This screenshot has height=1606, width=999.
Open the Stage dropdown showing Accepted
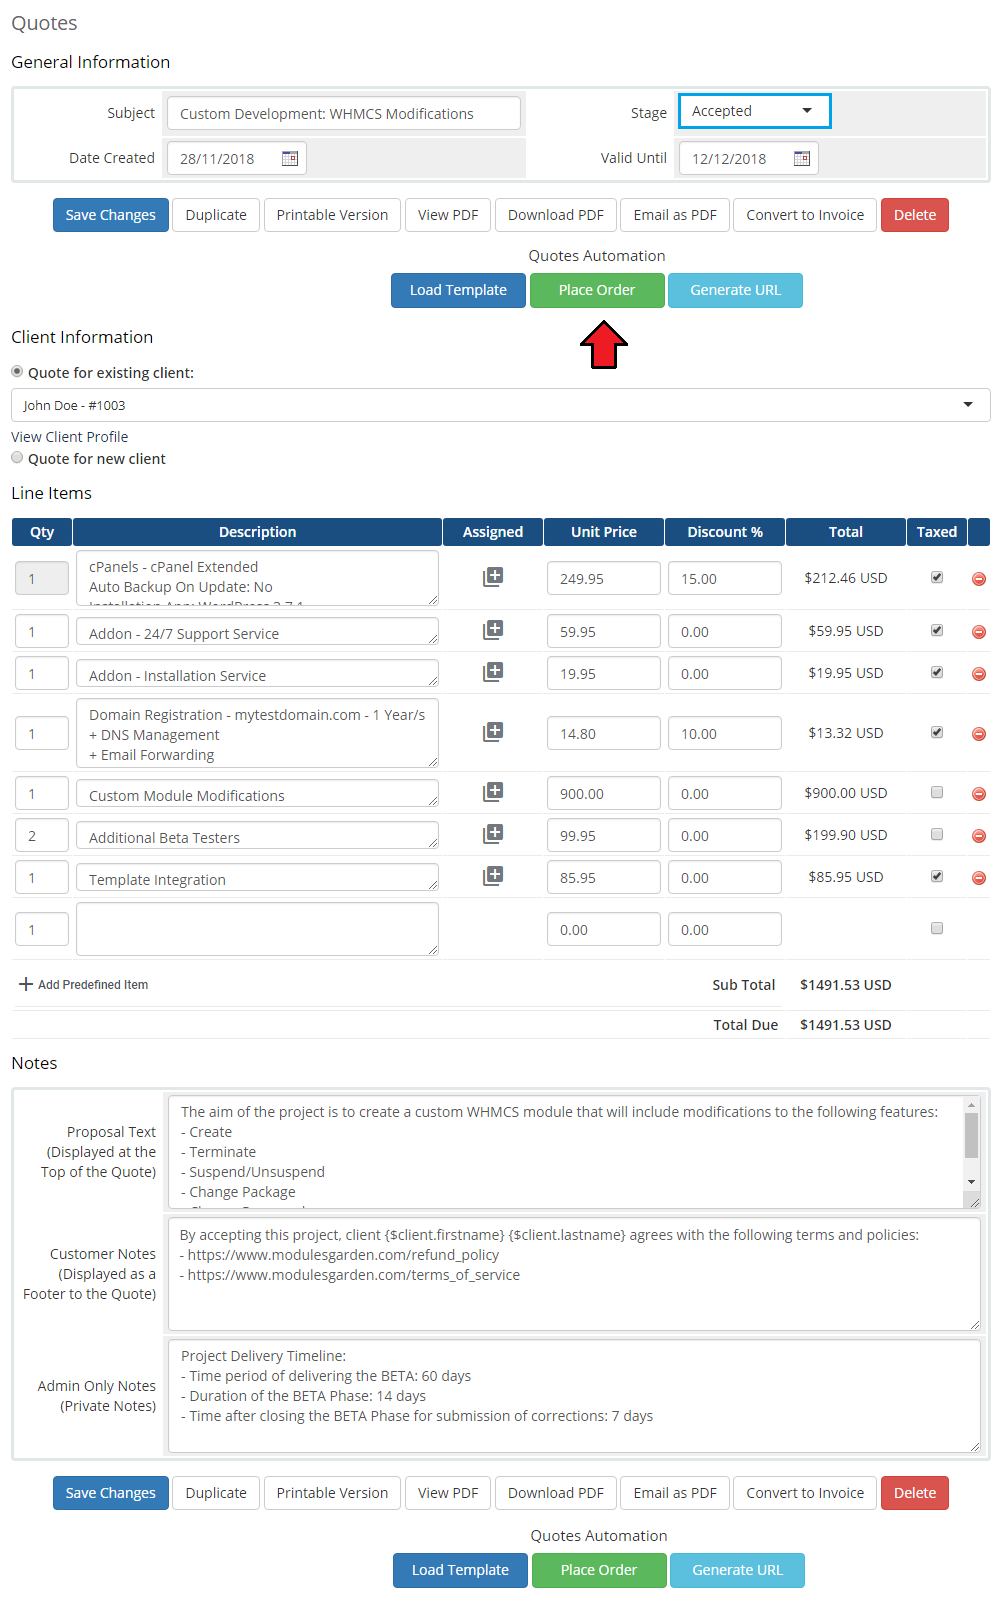[754, 111]
